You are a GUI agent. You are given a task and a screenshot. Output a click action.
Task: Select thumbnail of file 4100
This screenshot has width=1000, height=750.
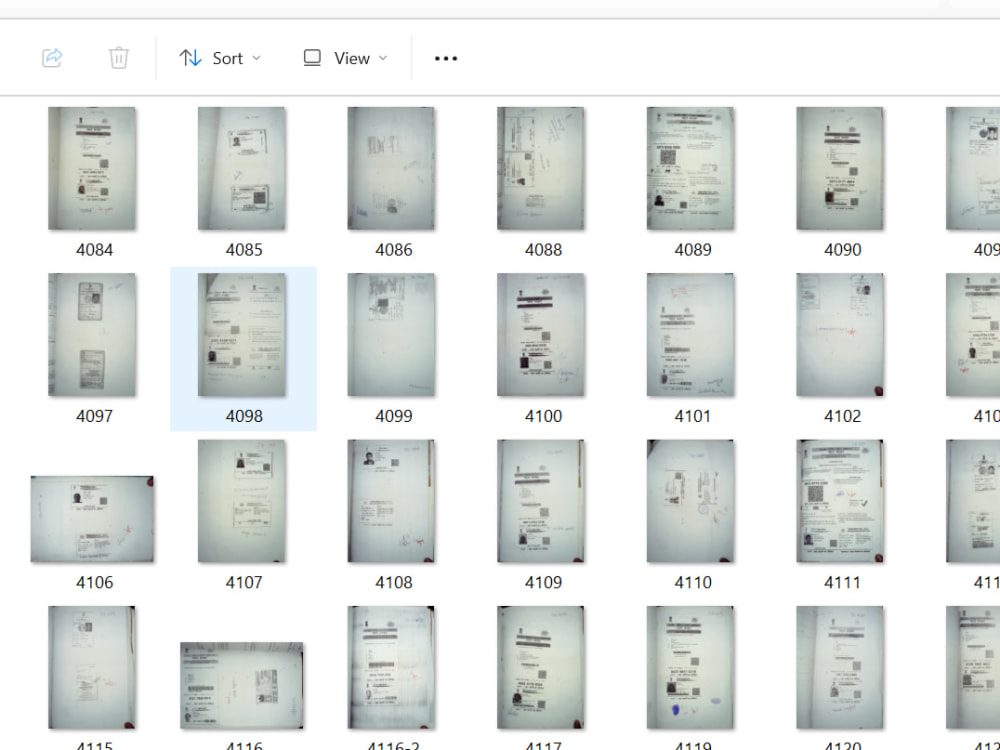(541, 335)
